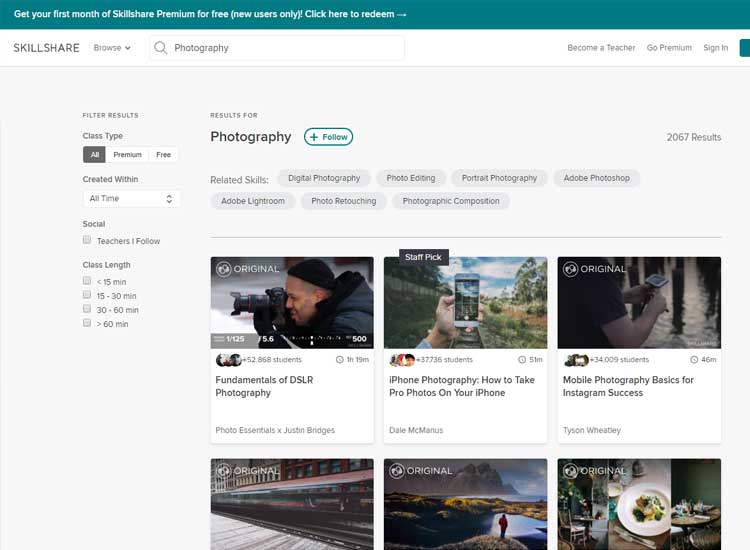
Task: Click the +37,736 students text
Action: (x=445, y=360)
